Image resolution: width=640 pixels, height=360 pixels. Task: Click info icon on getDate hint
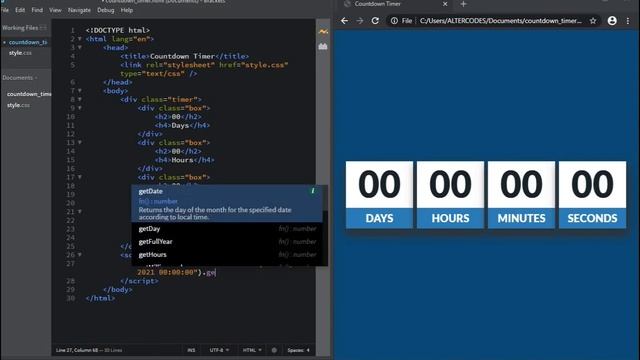point(313,191)
